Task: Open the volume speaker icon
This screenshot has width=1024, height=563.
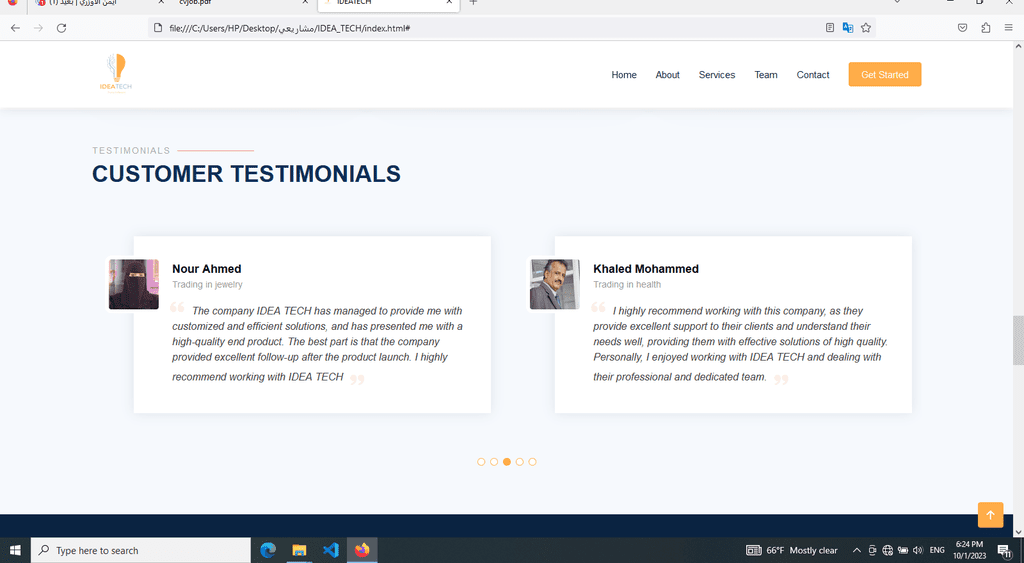Action: tap(918, 551)
